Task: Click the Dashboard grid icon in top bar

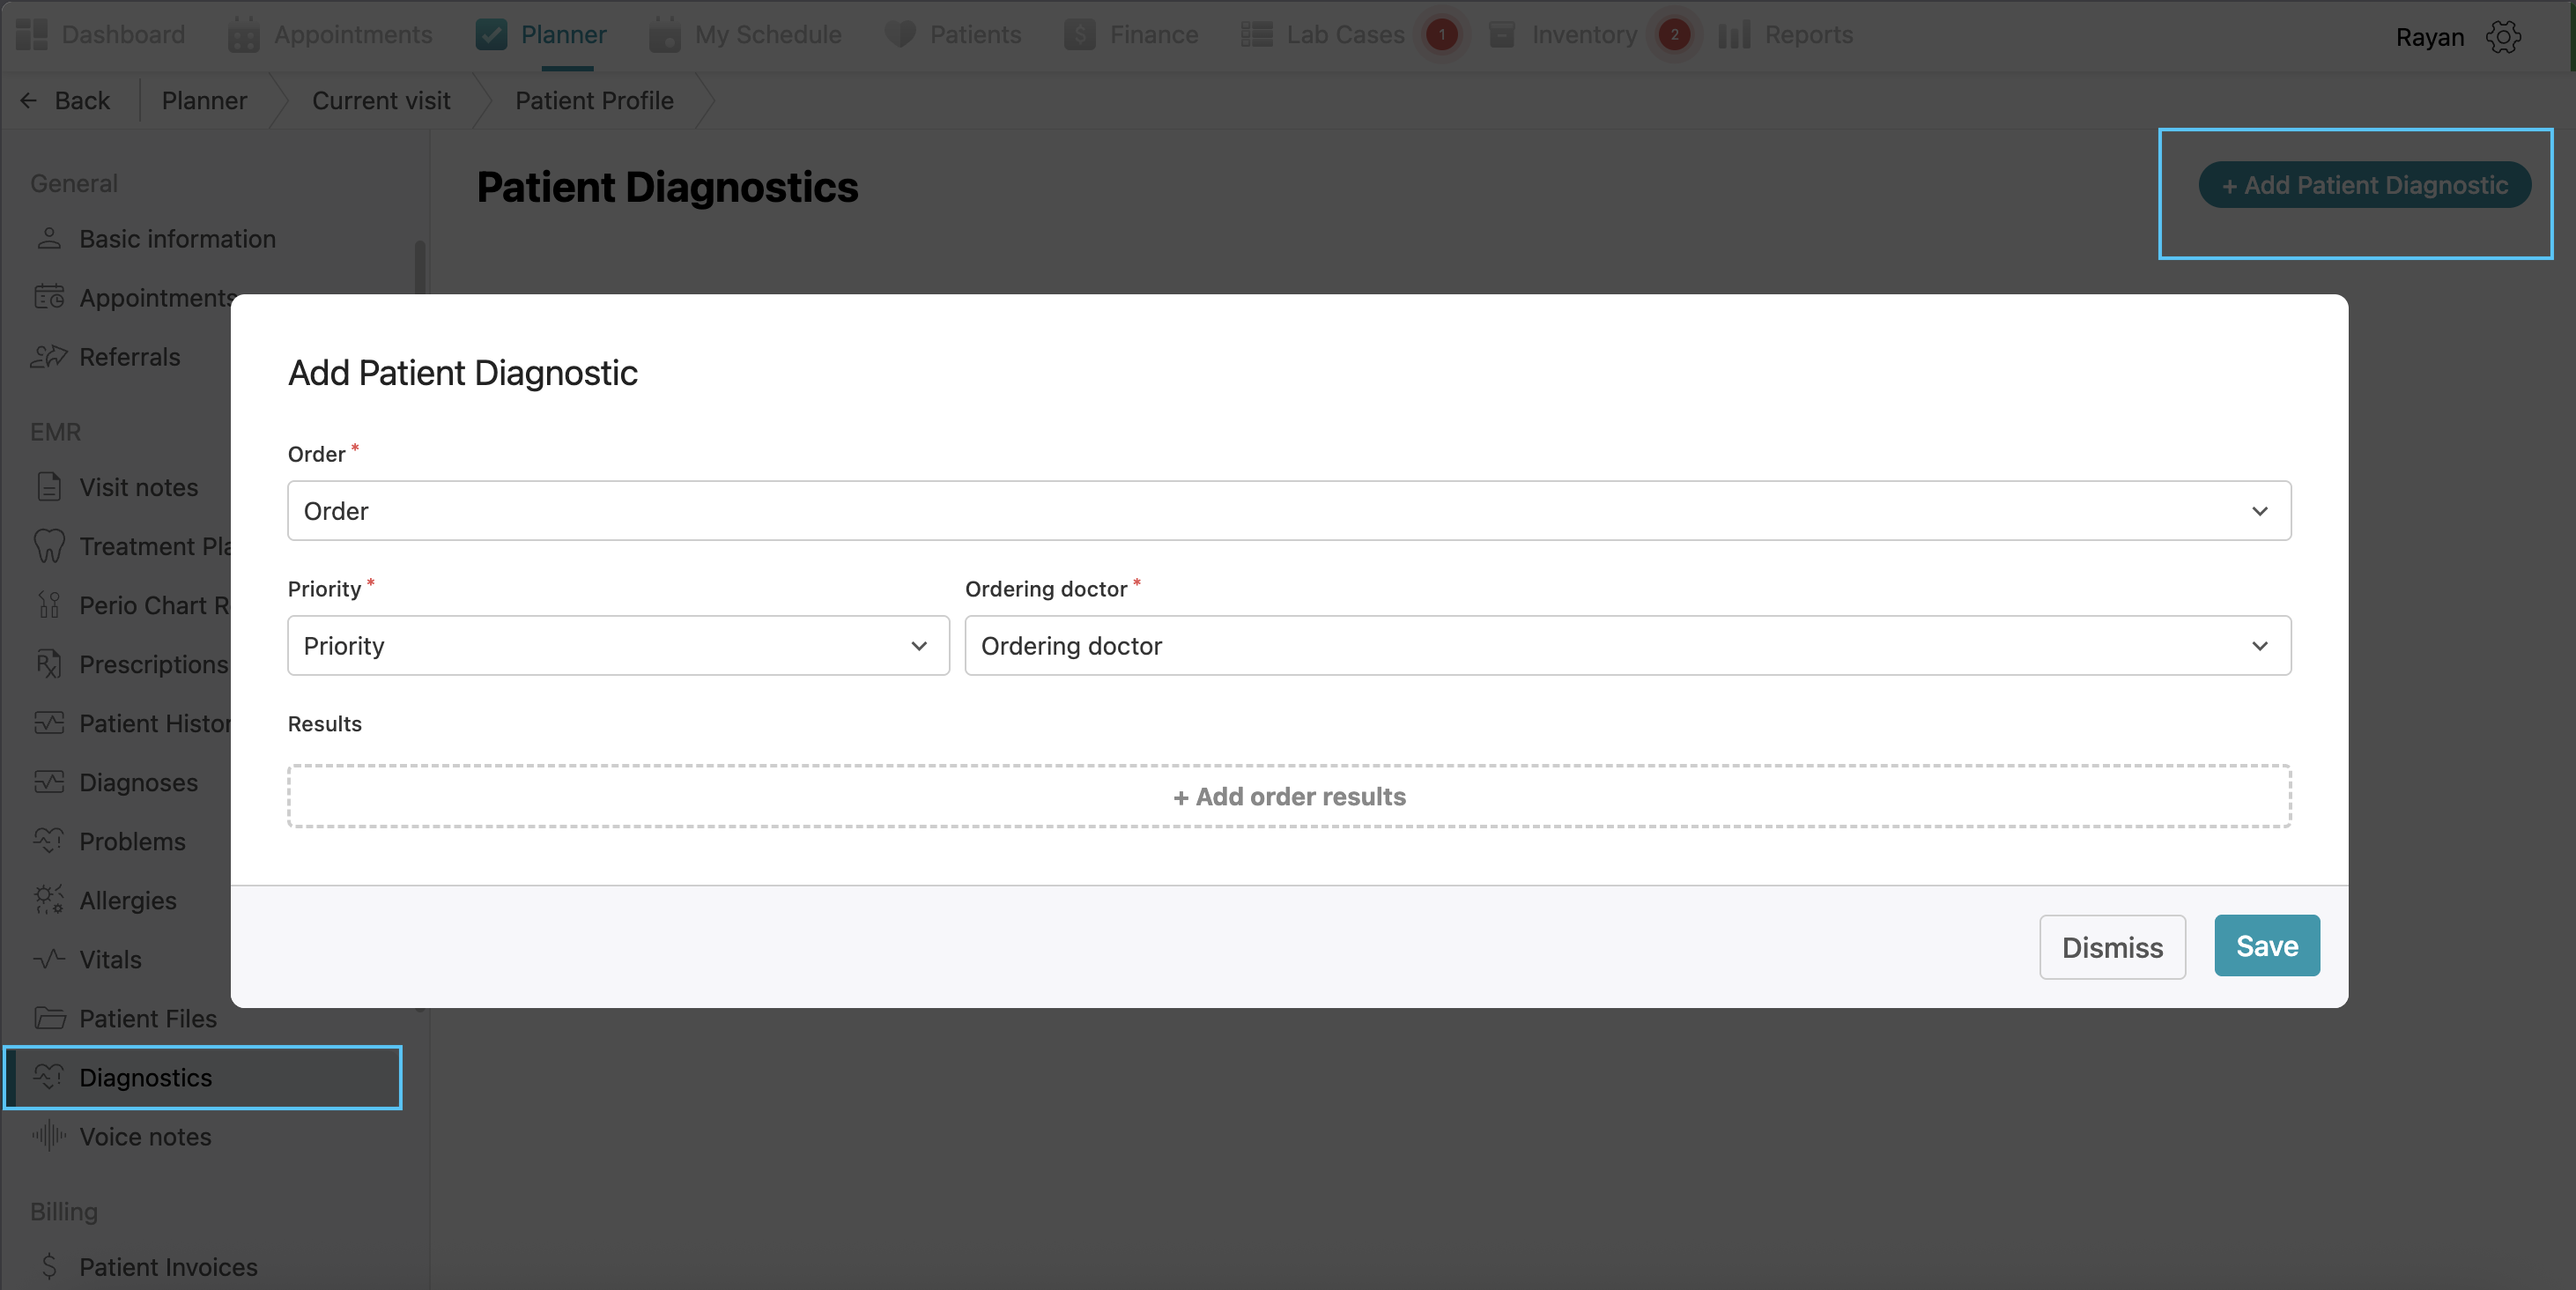Action: (32, 35)
